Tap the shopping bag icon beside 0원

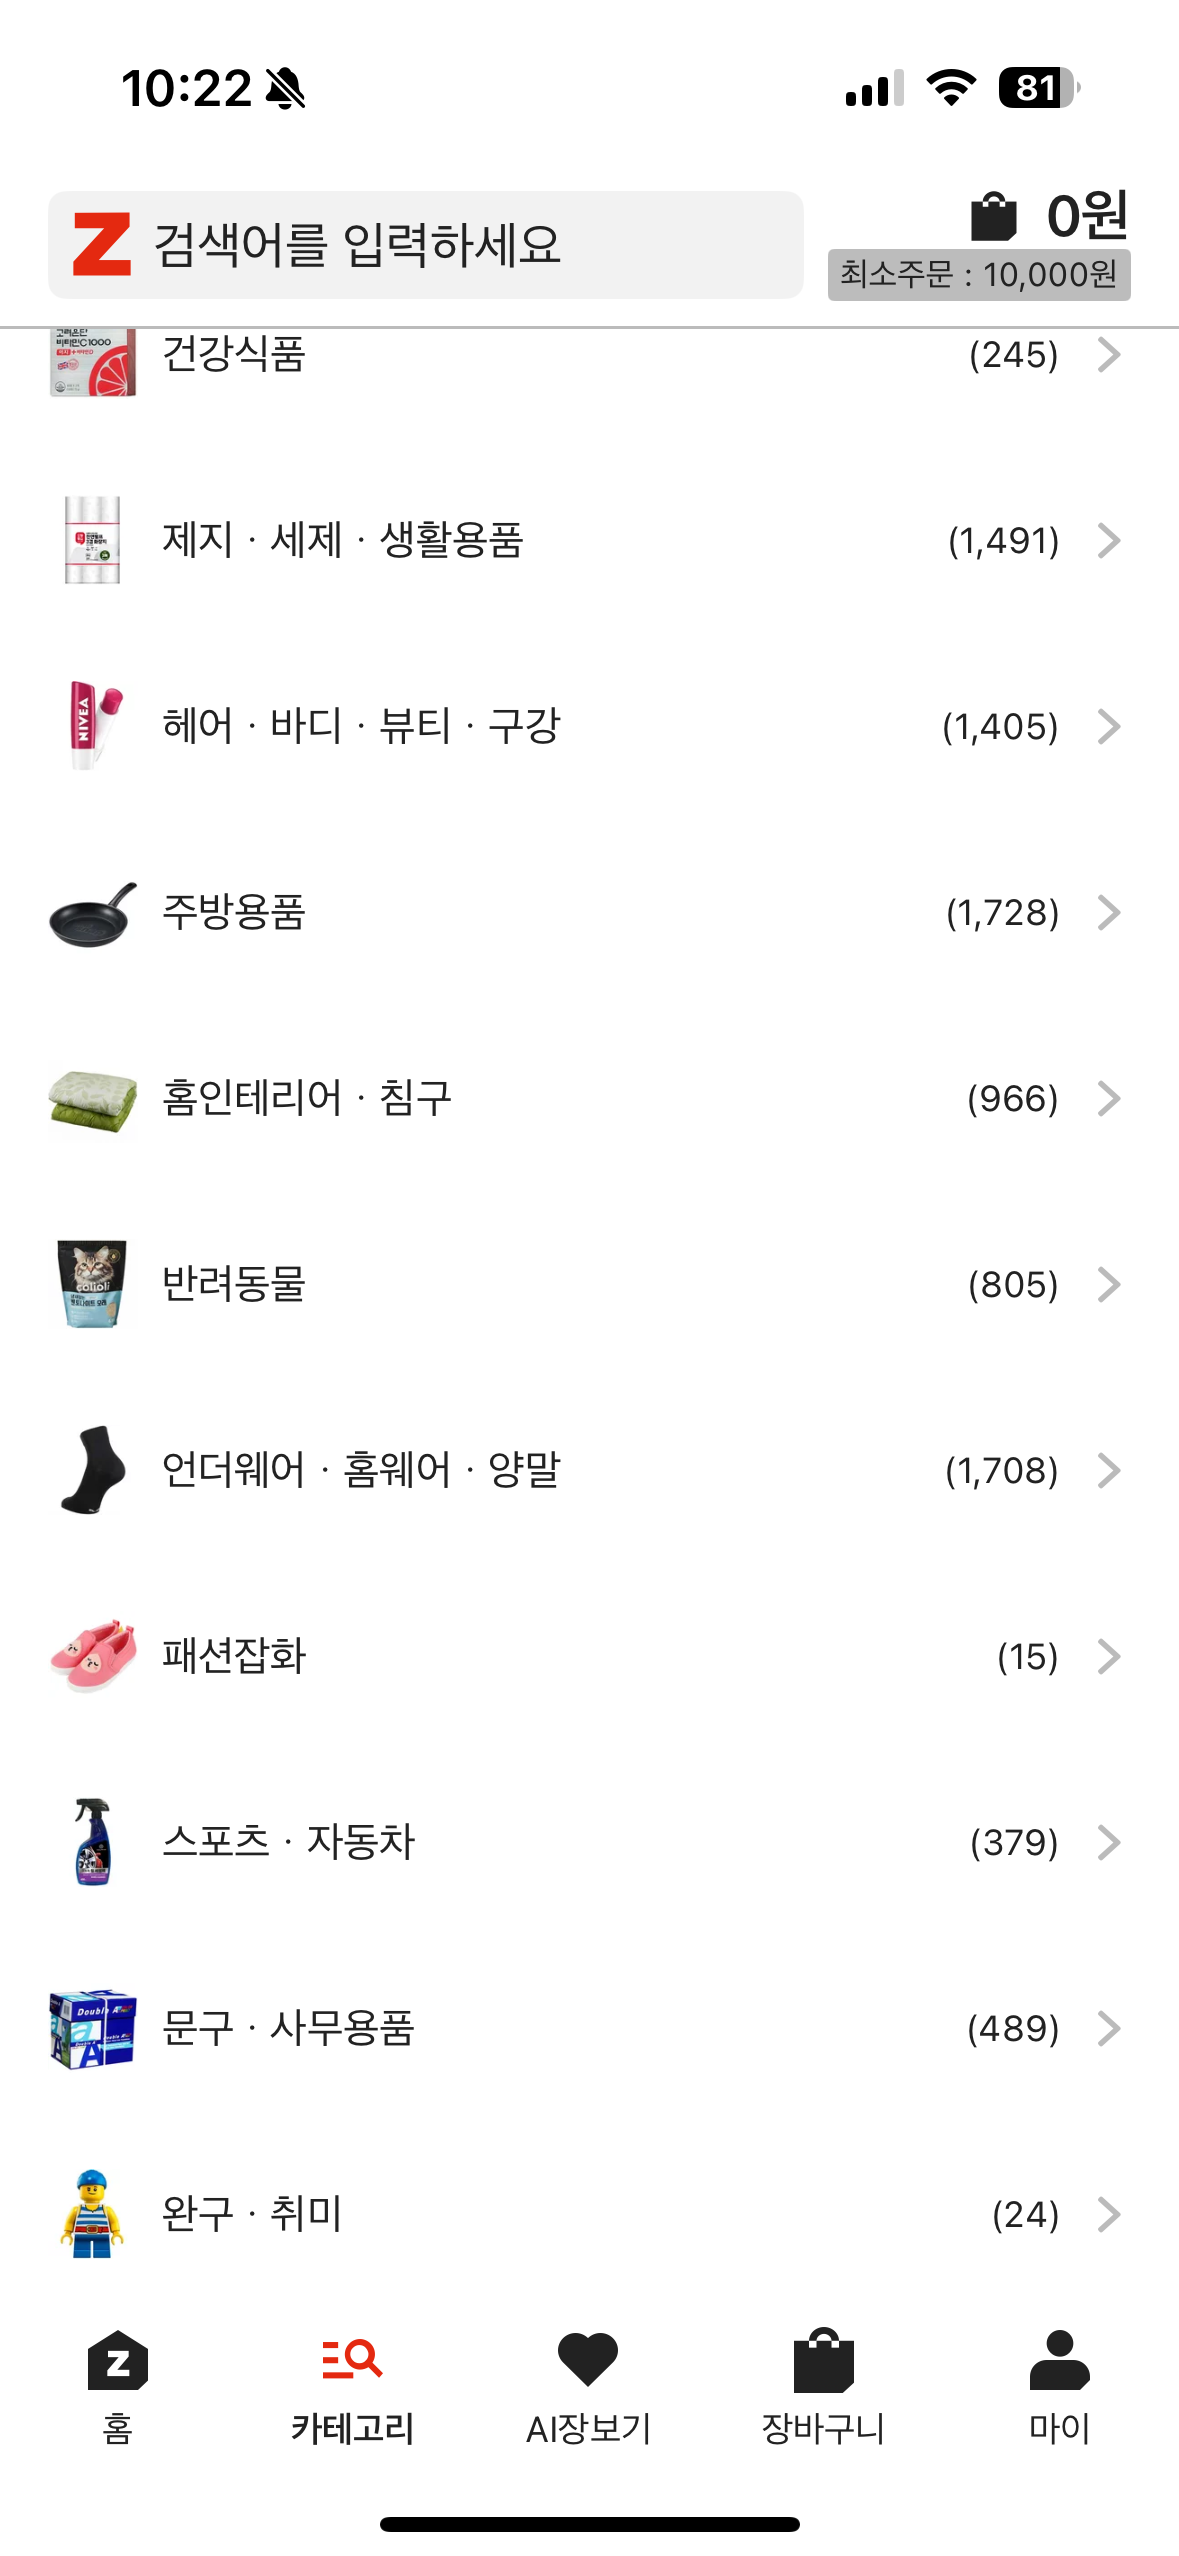[993, 216]
